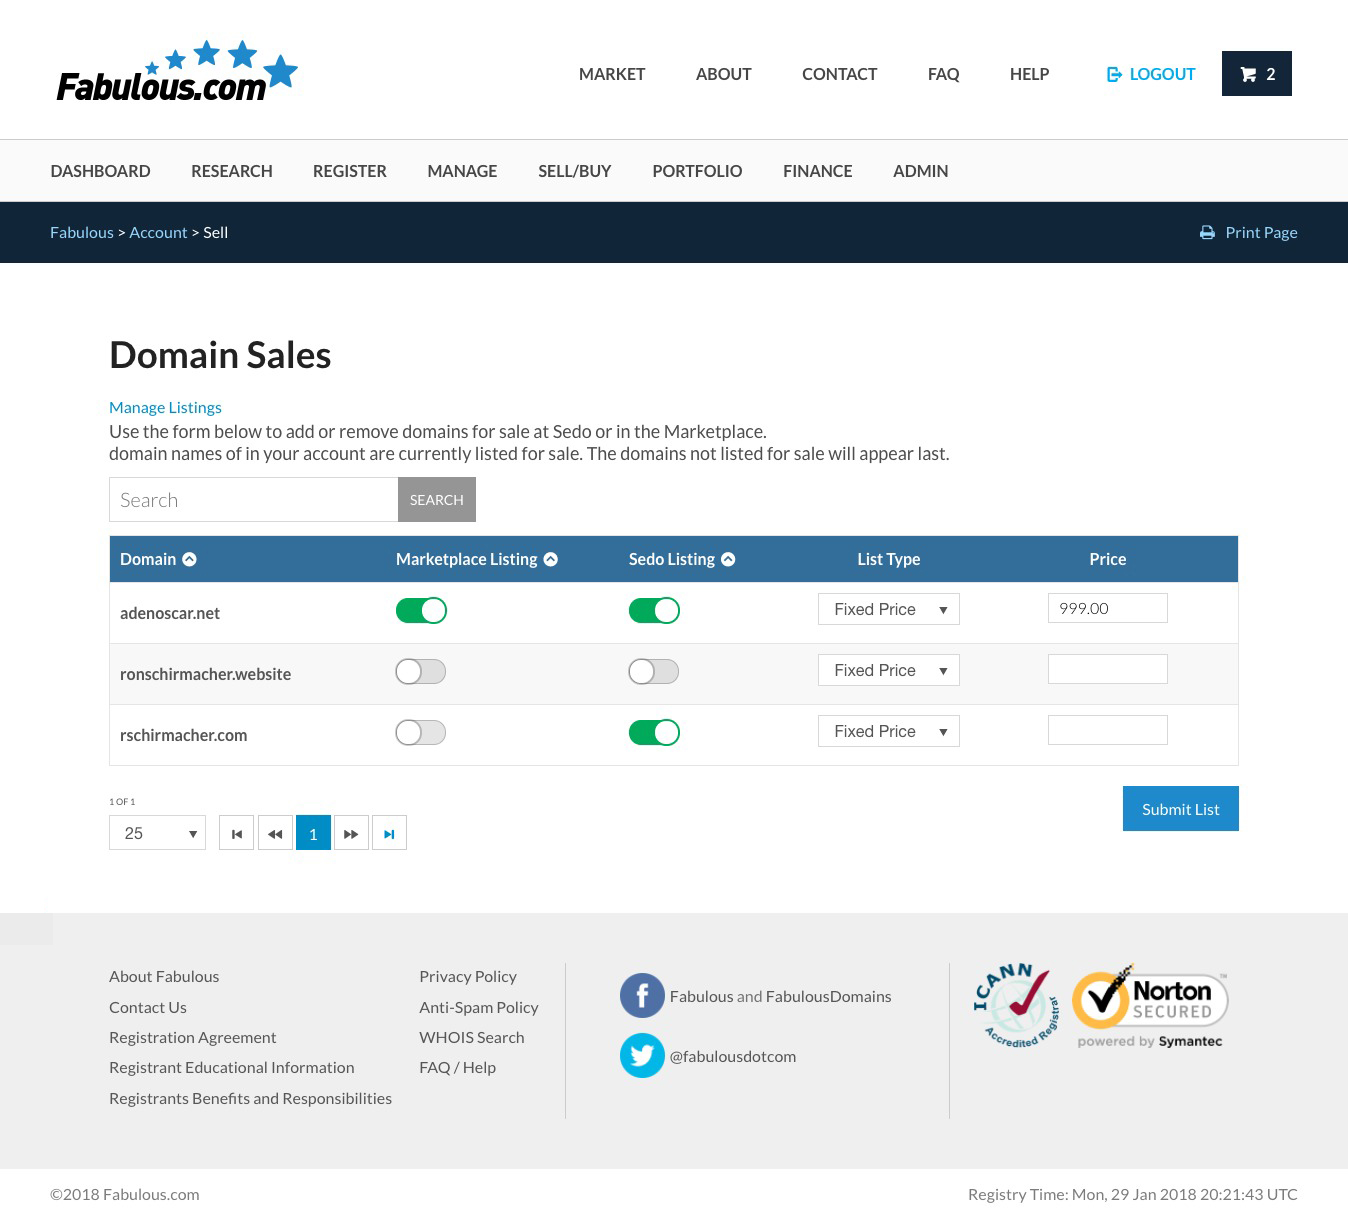Open the Research menu
The image size is (1348, 1219).
pyautogui.click(x=232, y=171)
